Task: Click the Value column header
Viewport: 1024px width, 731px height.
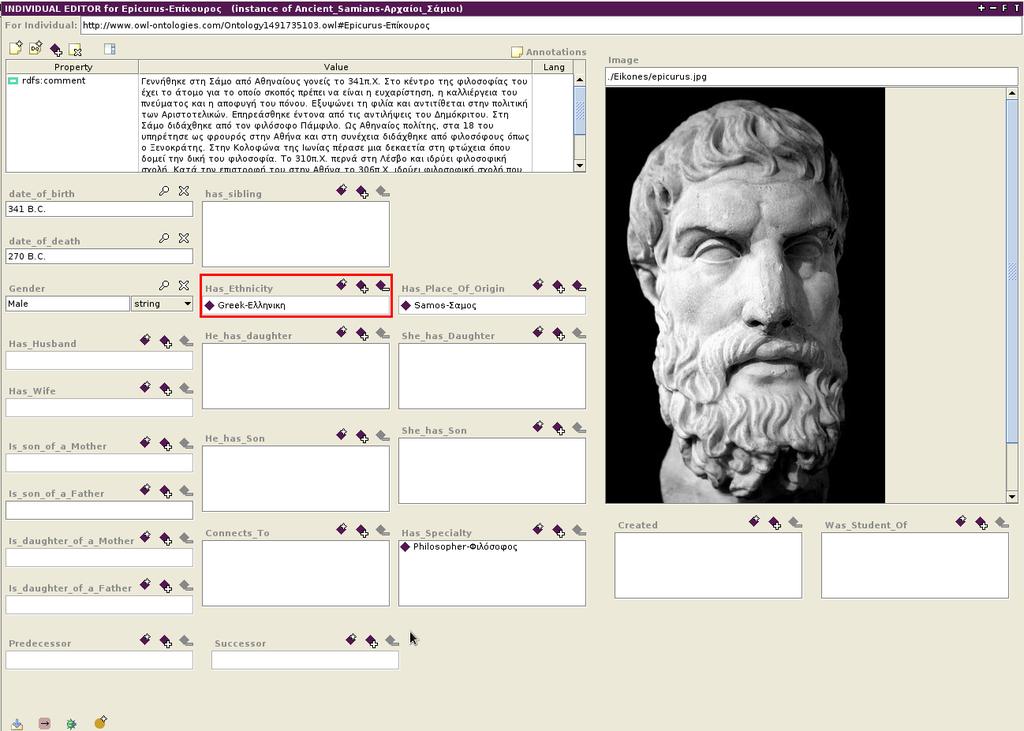Action: pos(336,67)
